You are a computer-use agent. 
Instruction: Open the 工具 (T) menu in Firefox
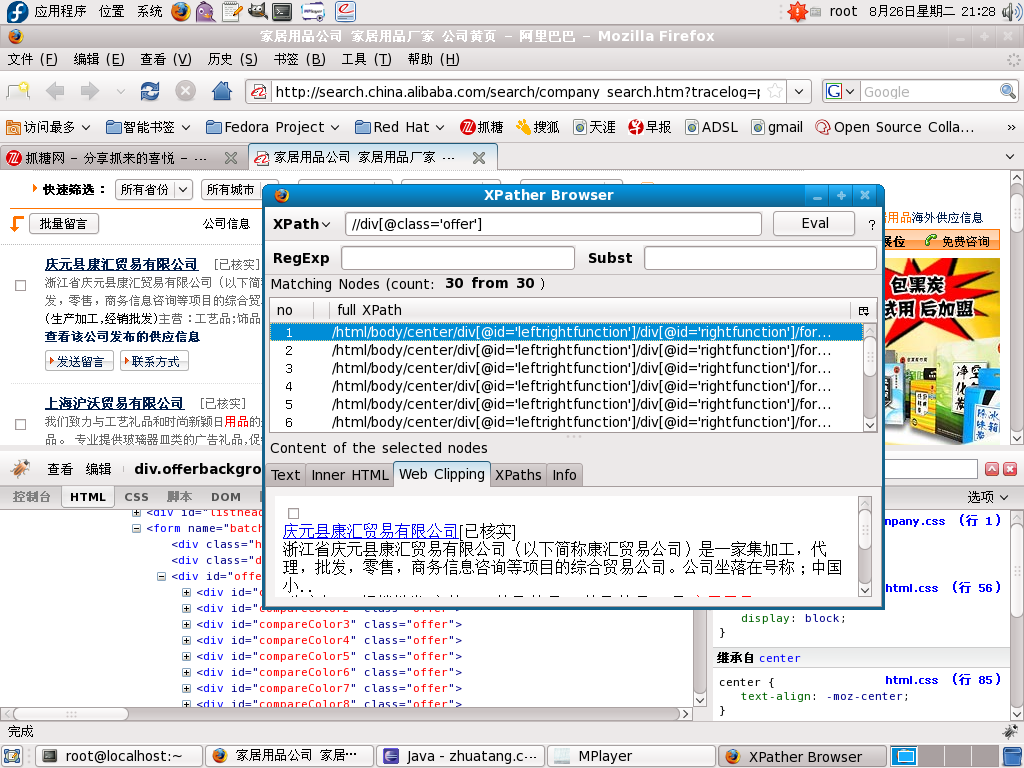point(366,59)
